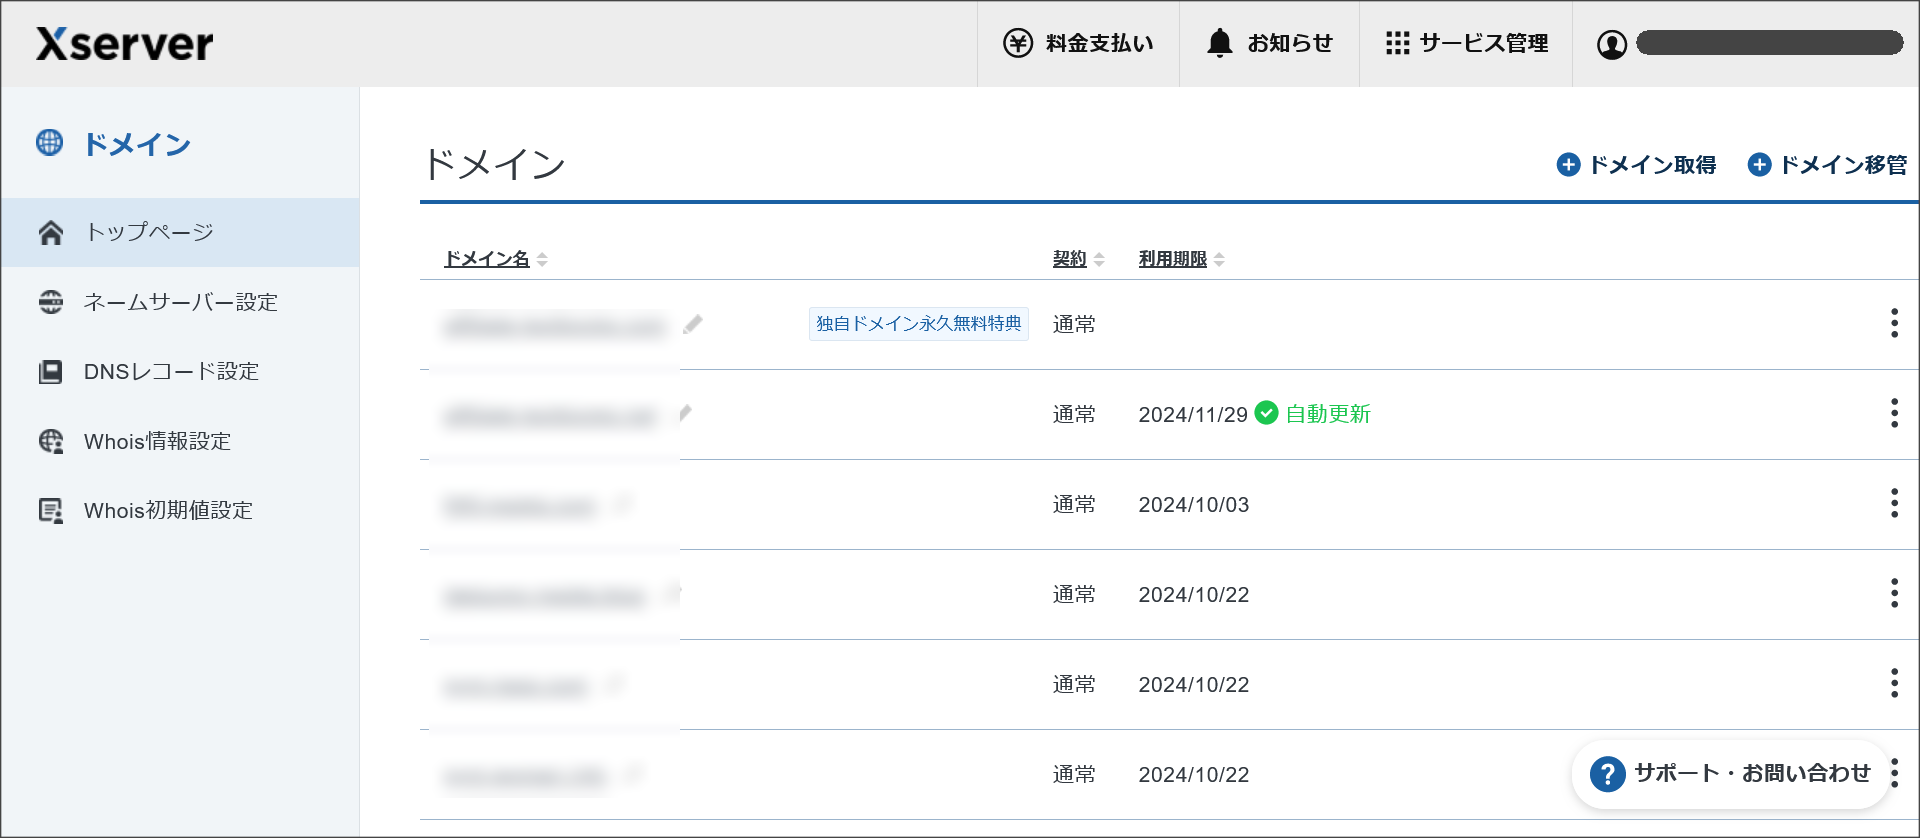Click question mark support icon
This screenshot has width=1920, height=838.
1607,774
